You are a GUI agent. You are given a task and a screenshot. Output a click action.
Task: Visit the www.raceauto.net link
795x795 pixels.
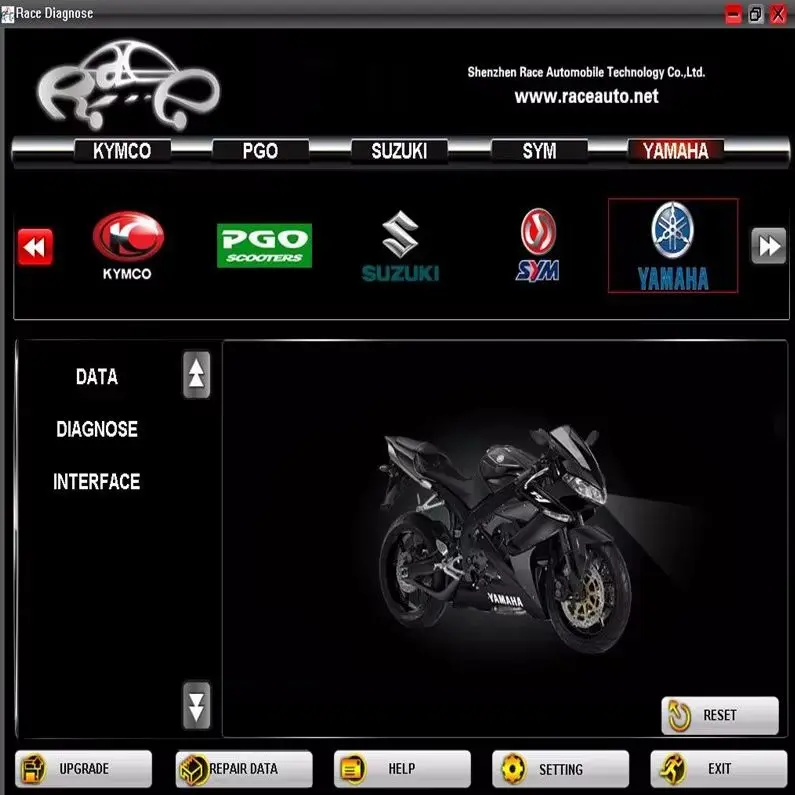tap(587, 96)
